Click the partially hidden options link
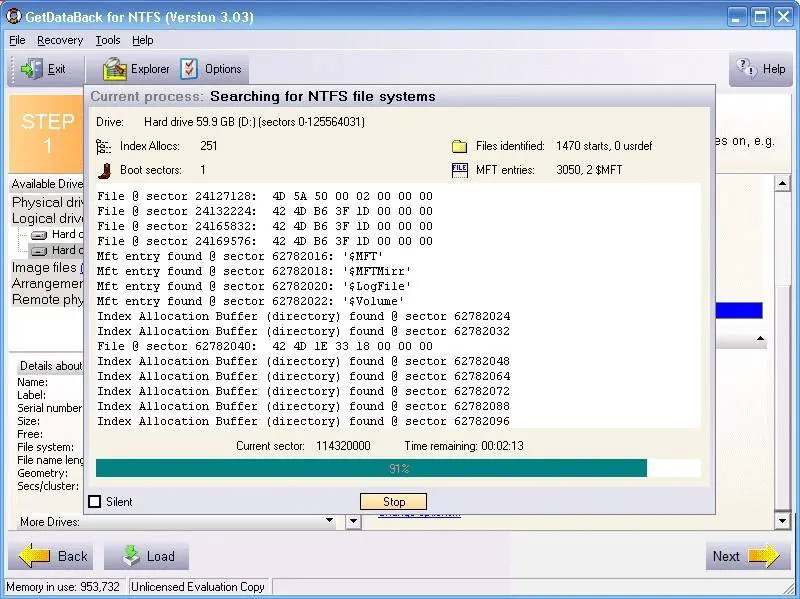The width and height of the screenshot is (800, 599). pos(419,516)
